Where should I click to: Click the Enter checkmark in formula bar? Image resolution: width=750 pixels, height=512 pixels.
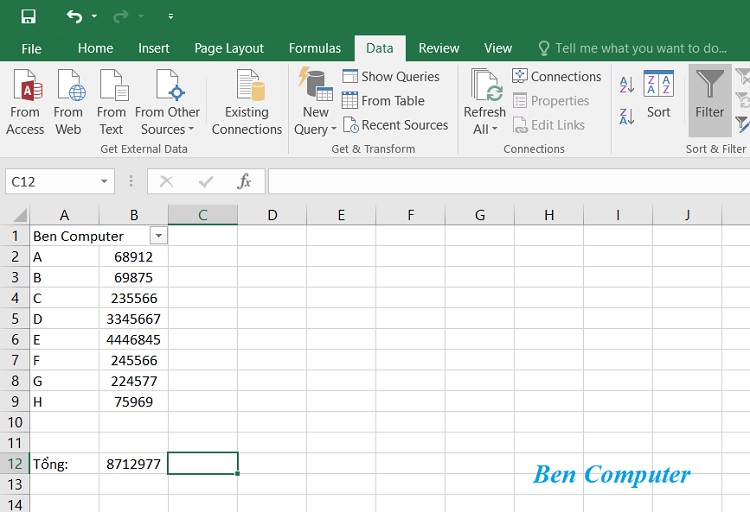tap(206, 182)
